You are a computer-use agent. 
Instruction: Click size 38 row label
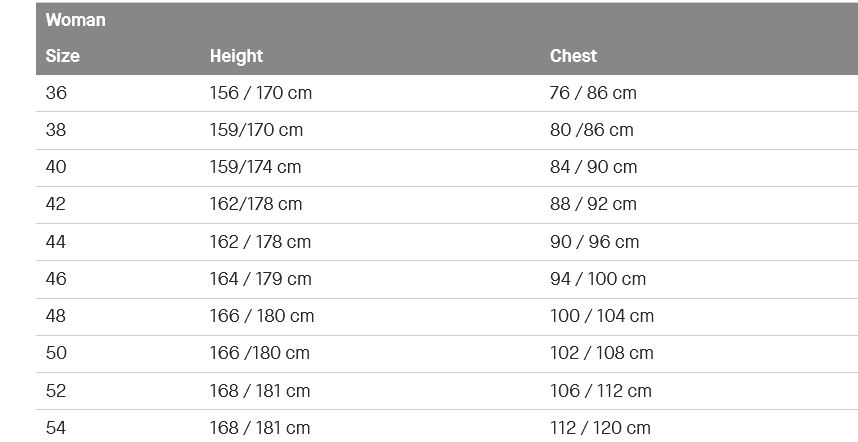[56, 130]
